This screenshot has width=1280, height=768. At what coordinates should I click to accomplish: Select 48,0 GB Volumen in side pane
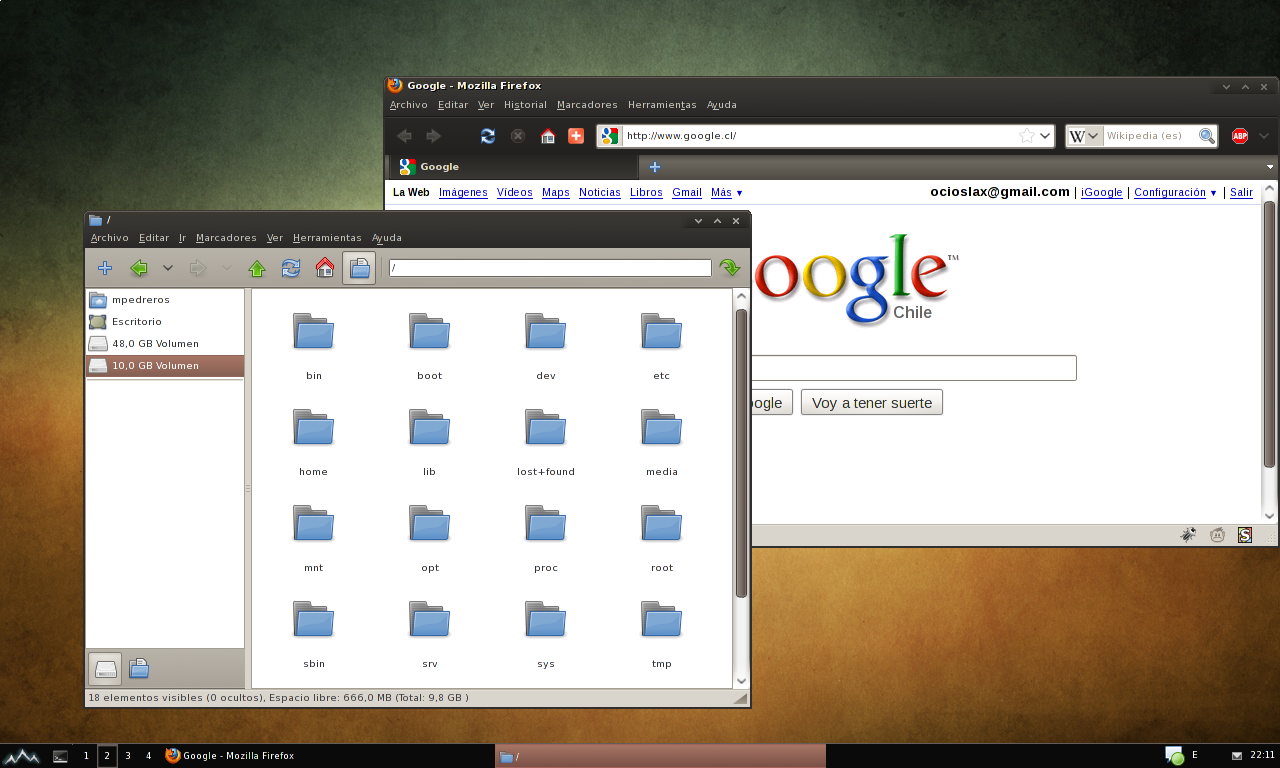click(165, 344)
